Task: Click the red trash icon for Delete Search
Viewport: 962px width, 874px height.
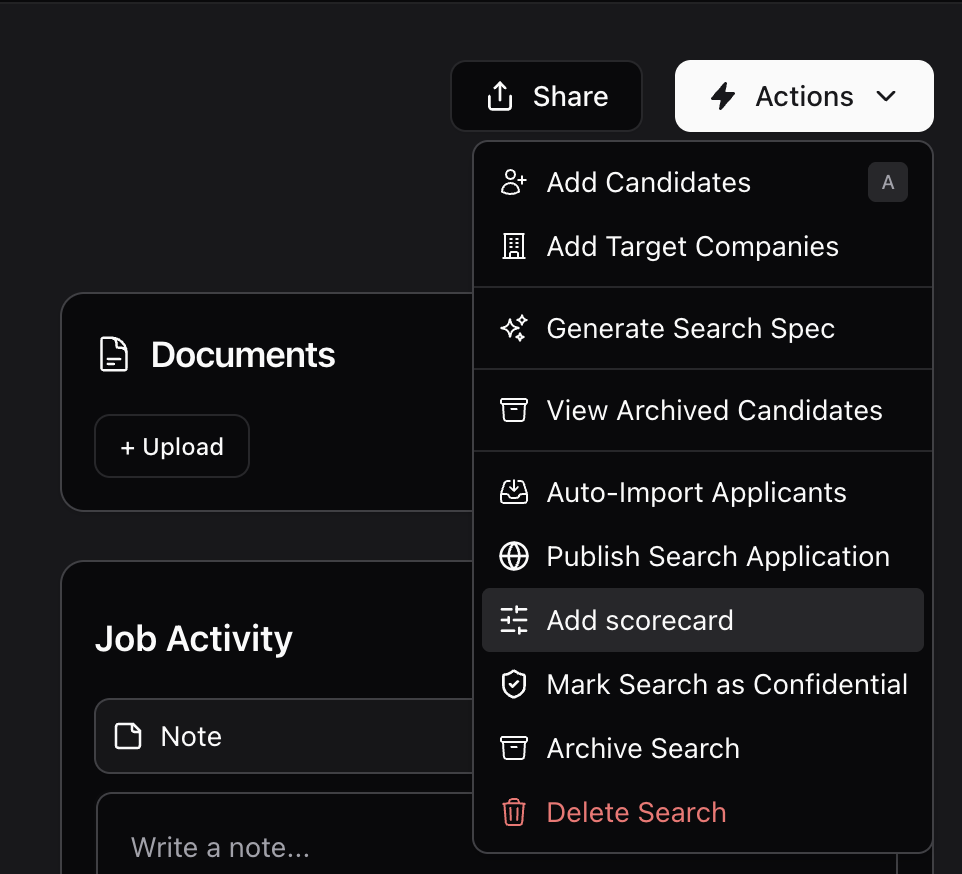Action: [x=514, y=813]
